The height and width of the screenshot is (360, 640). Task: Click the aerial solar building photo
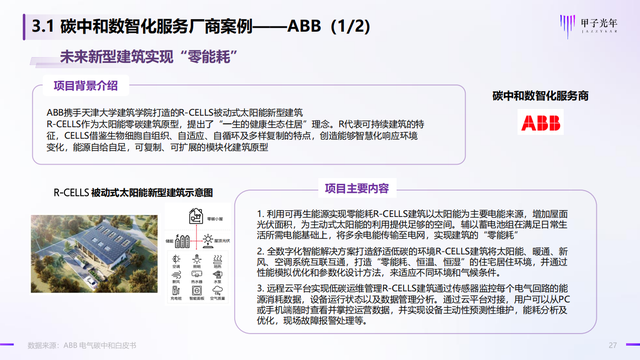coord(94,254)
